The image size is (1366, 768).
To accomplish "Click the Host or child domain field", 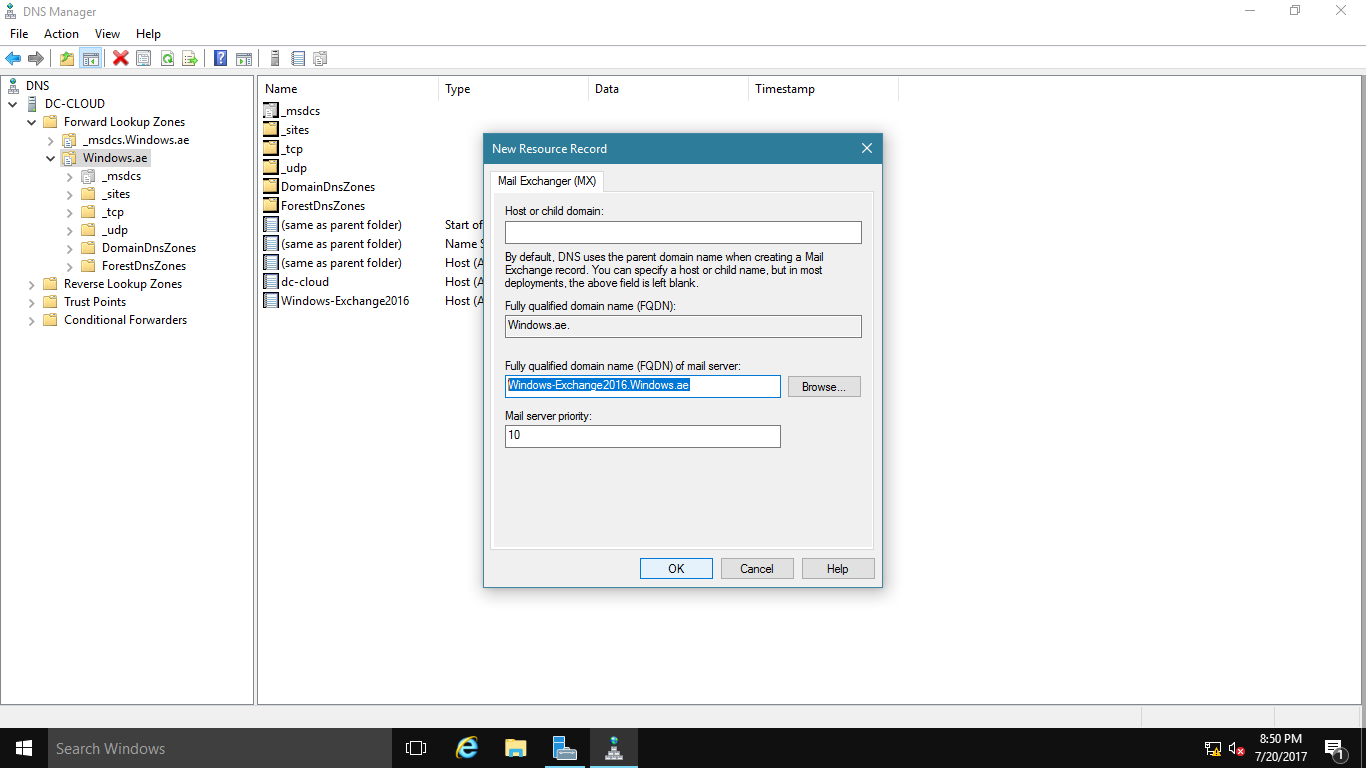I will point(683,233).
